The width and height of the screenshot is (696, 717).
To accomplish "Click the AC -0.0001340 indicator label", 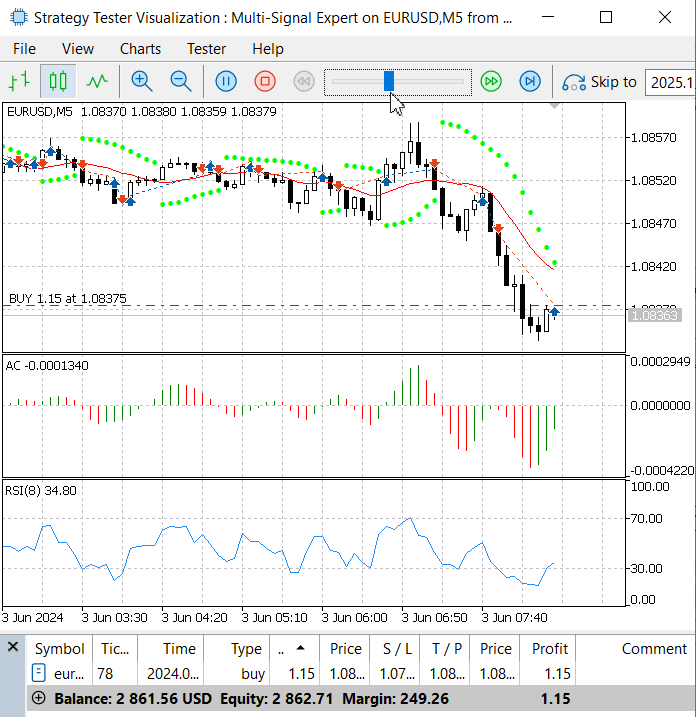I will [47, 366].
